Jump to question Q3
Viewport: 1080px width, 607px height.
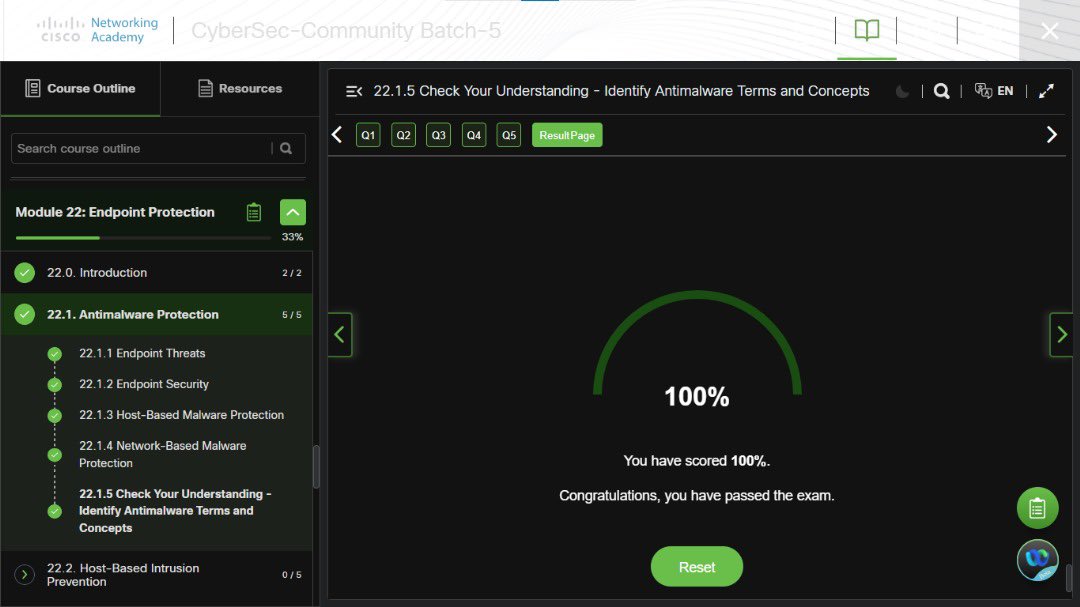pyautogui.click(x=439, y=135)
